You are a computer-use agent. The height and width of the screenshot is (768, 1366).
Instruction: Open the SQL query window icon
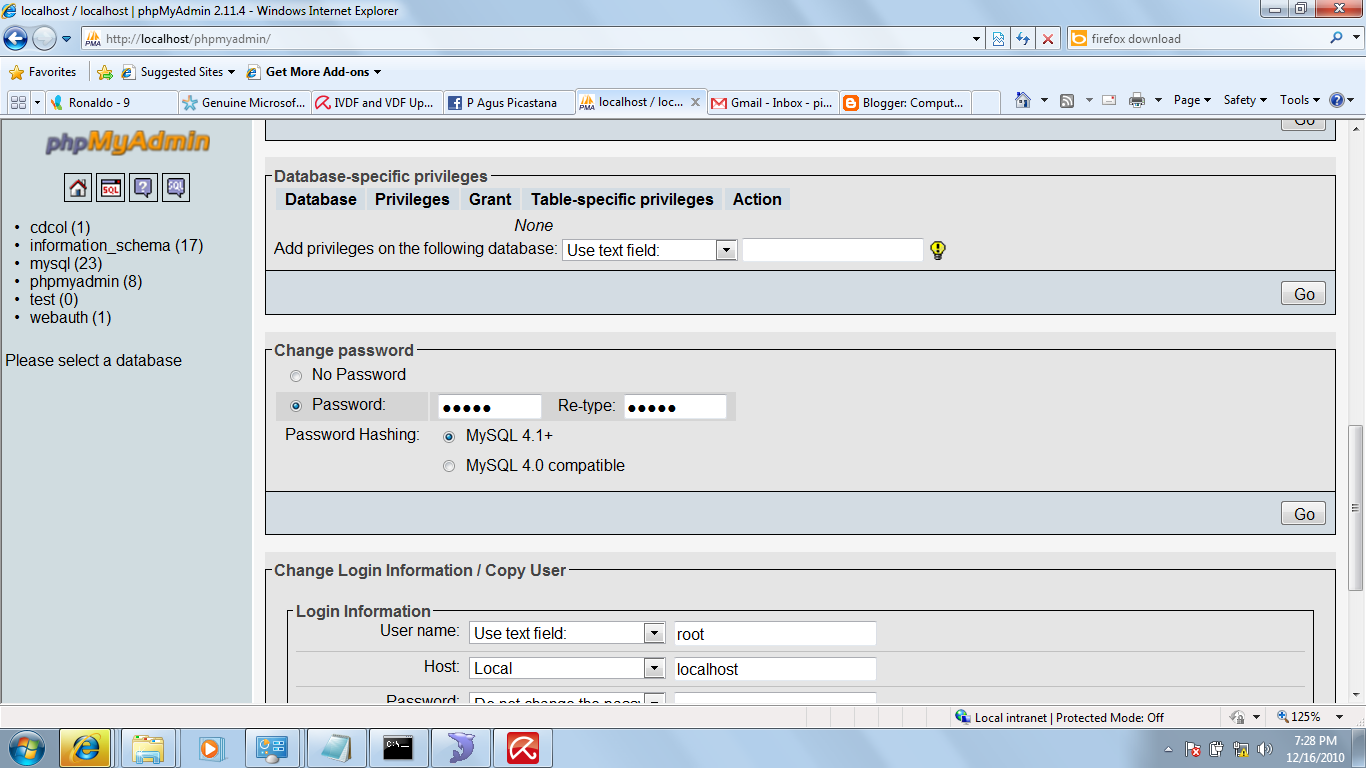click(111, 187)
